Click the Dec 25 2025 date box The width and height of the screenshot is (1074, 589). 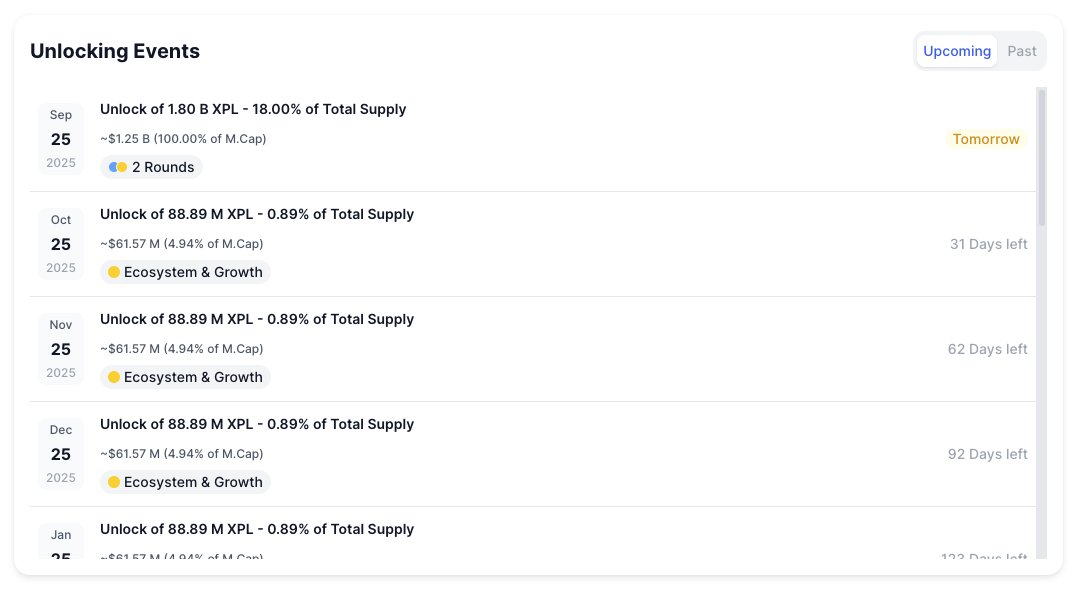coord(61,454)
